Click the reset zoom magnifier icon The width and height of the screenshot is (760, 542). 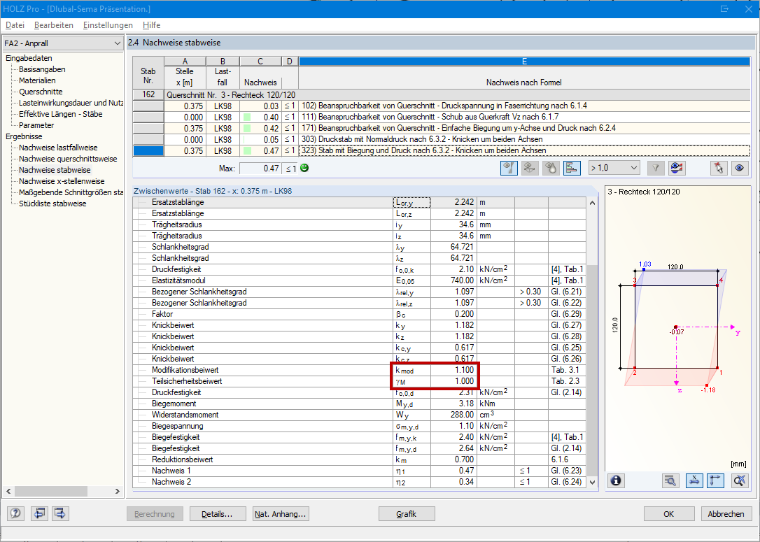pos(740,480)
